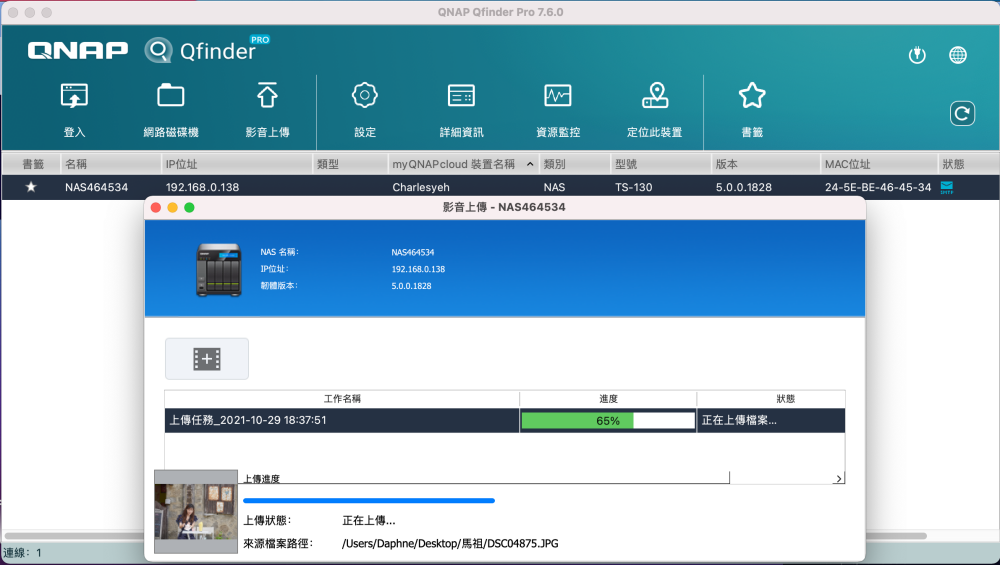1000x565 pixels.
Task: Select the 上傳任務_2021-10-29 18:37:51 task row
Action: [341, 421]
